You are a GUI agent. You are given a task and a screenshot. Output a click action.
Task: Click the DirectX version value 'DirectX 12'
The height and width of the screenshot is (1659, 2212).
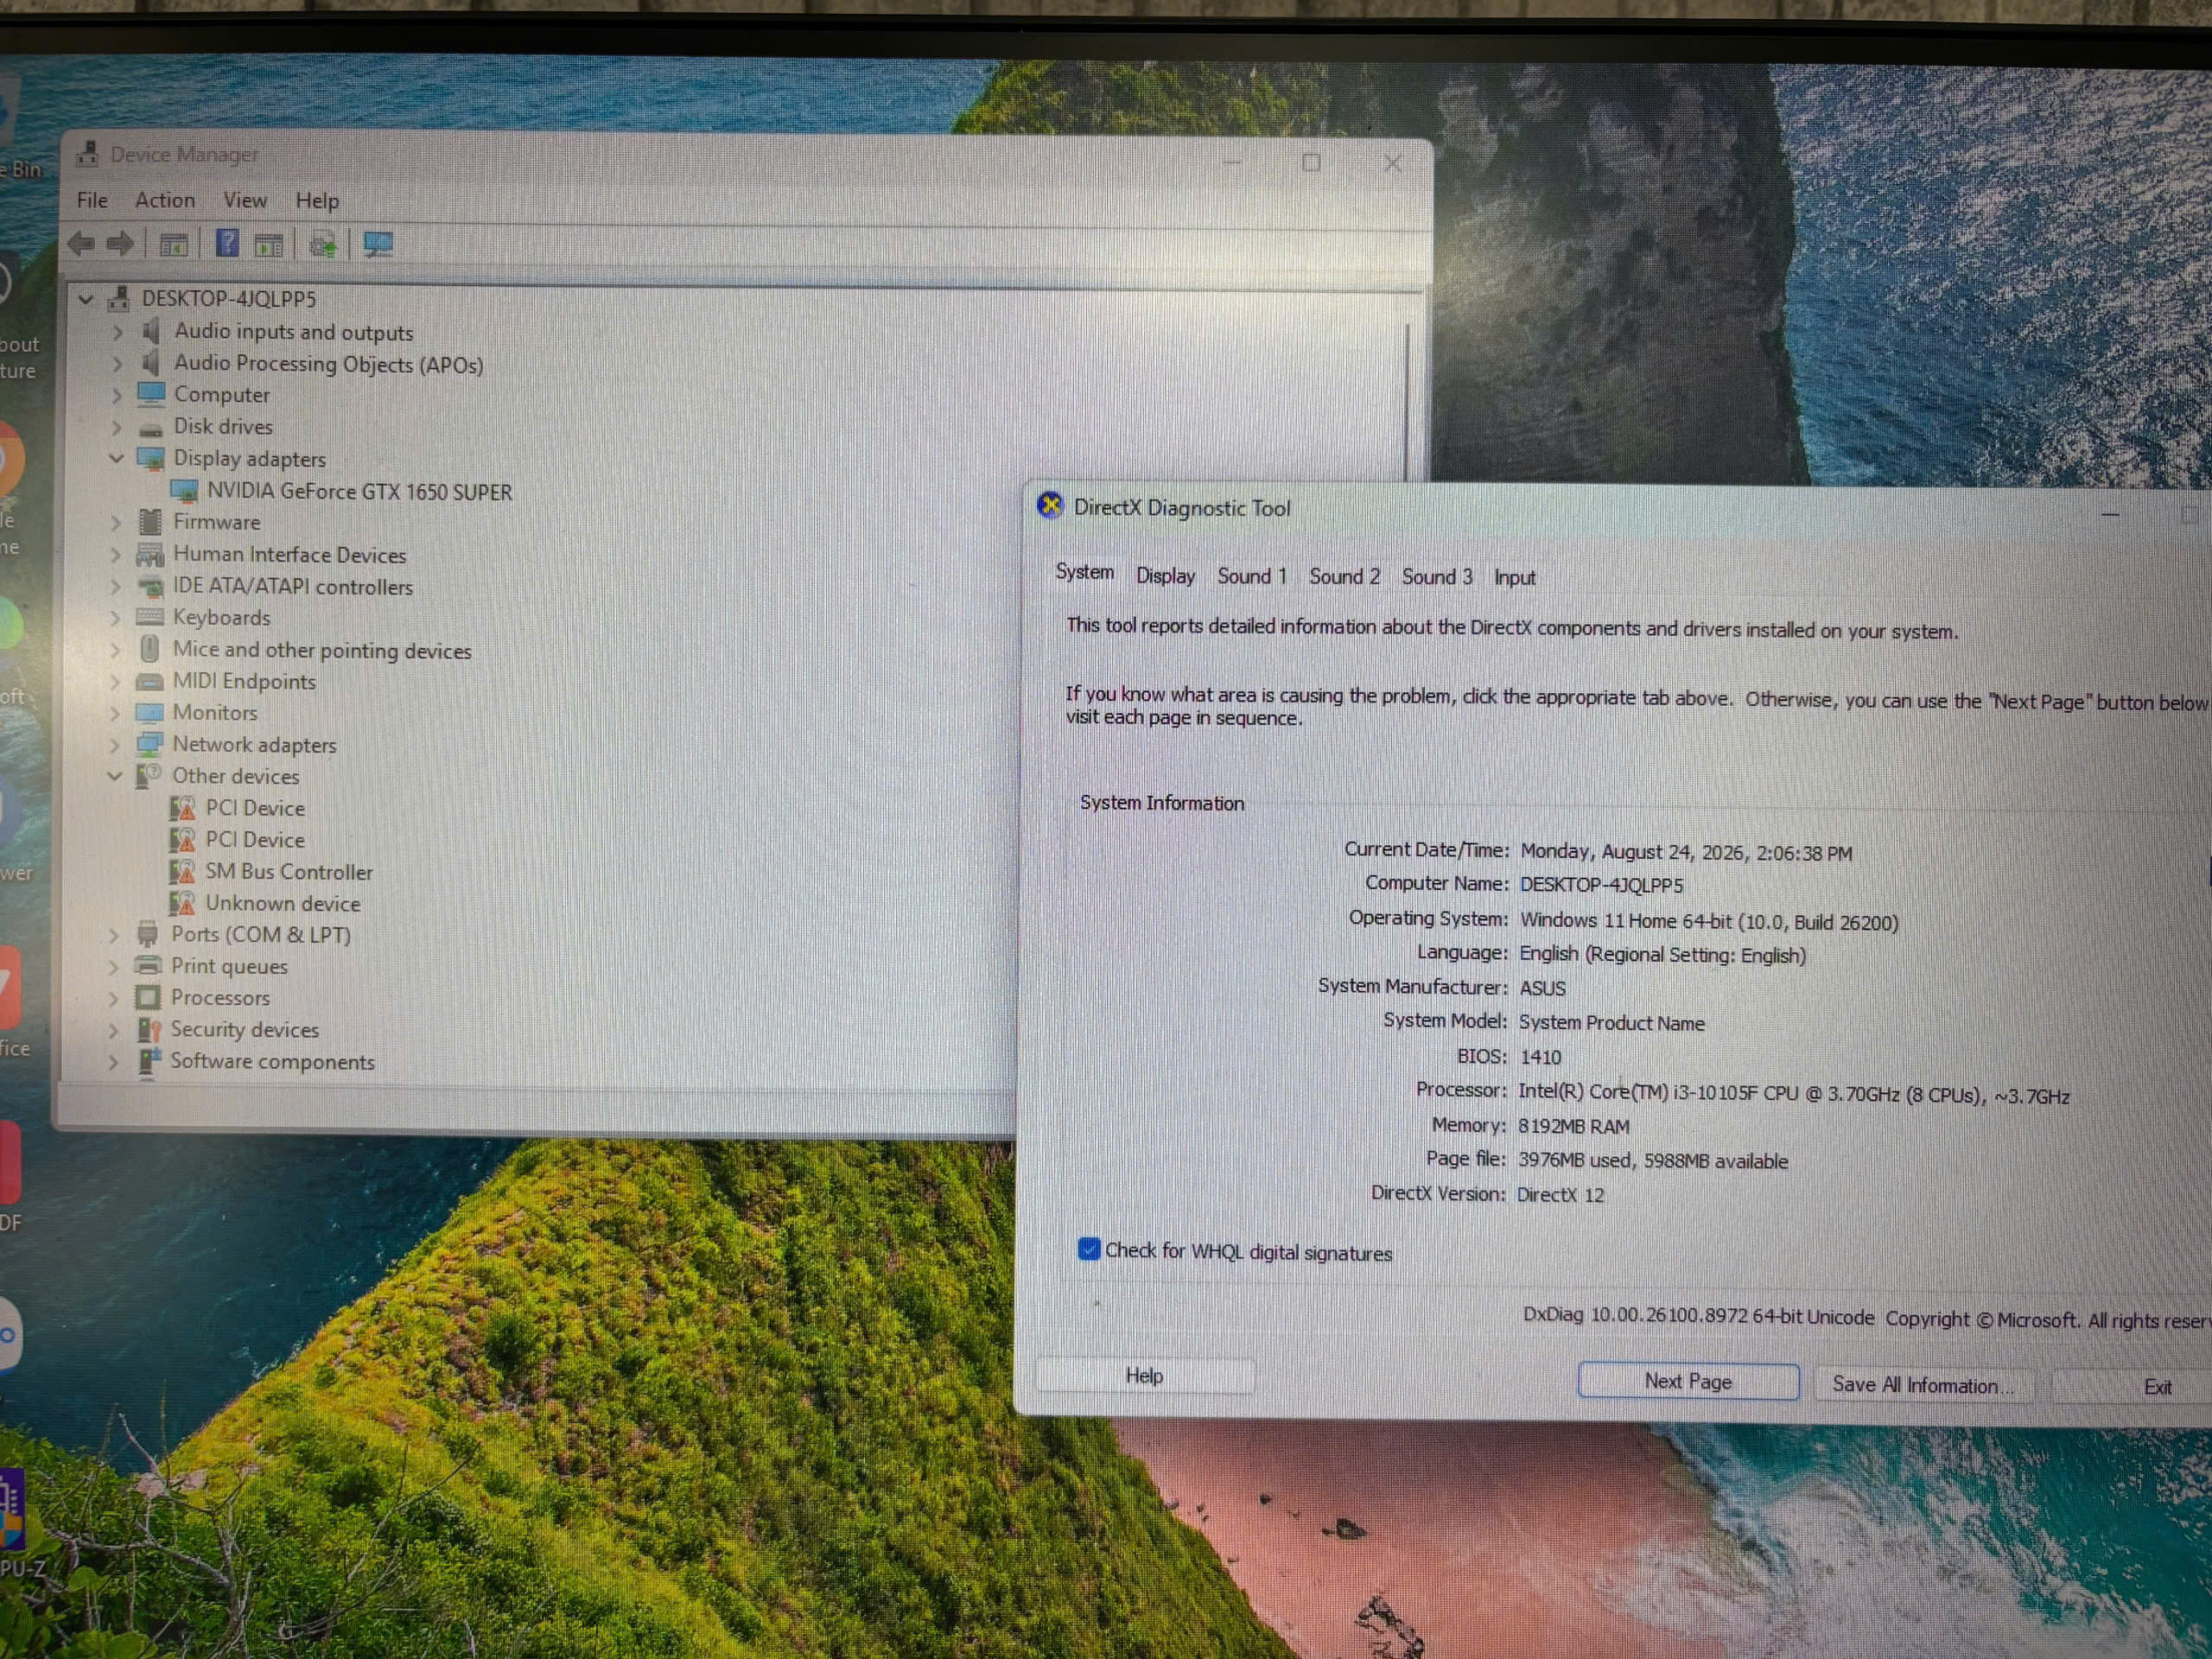tap(1560, 1194)
